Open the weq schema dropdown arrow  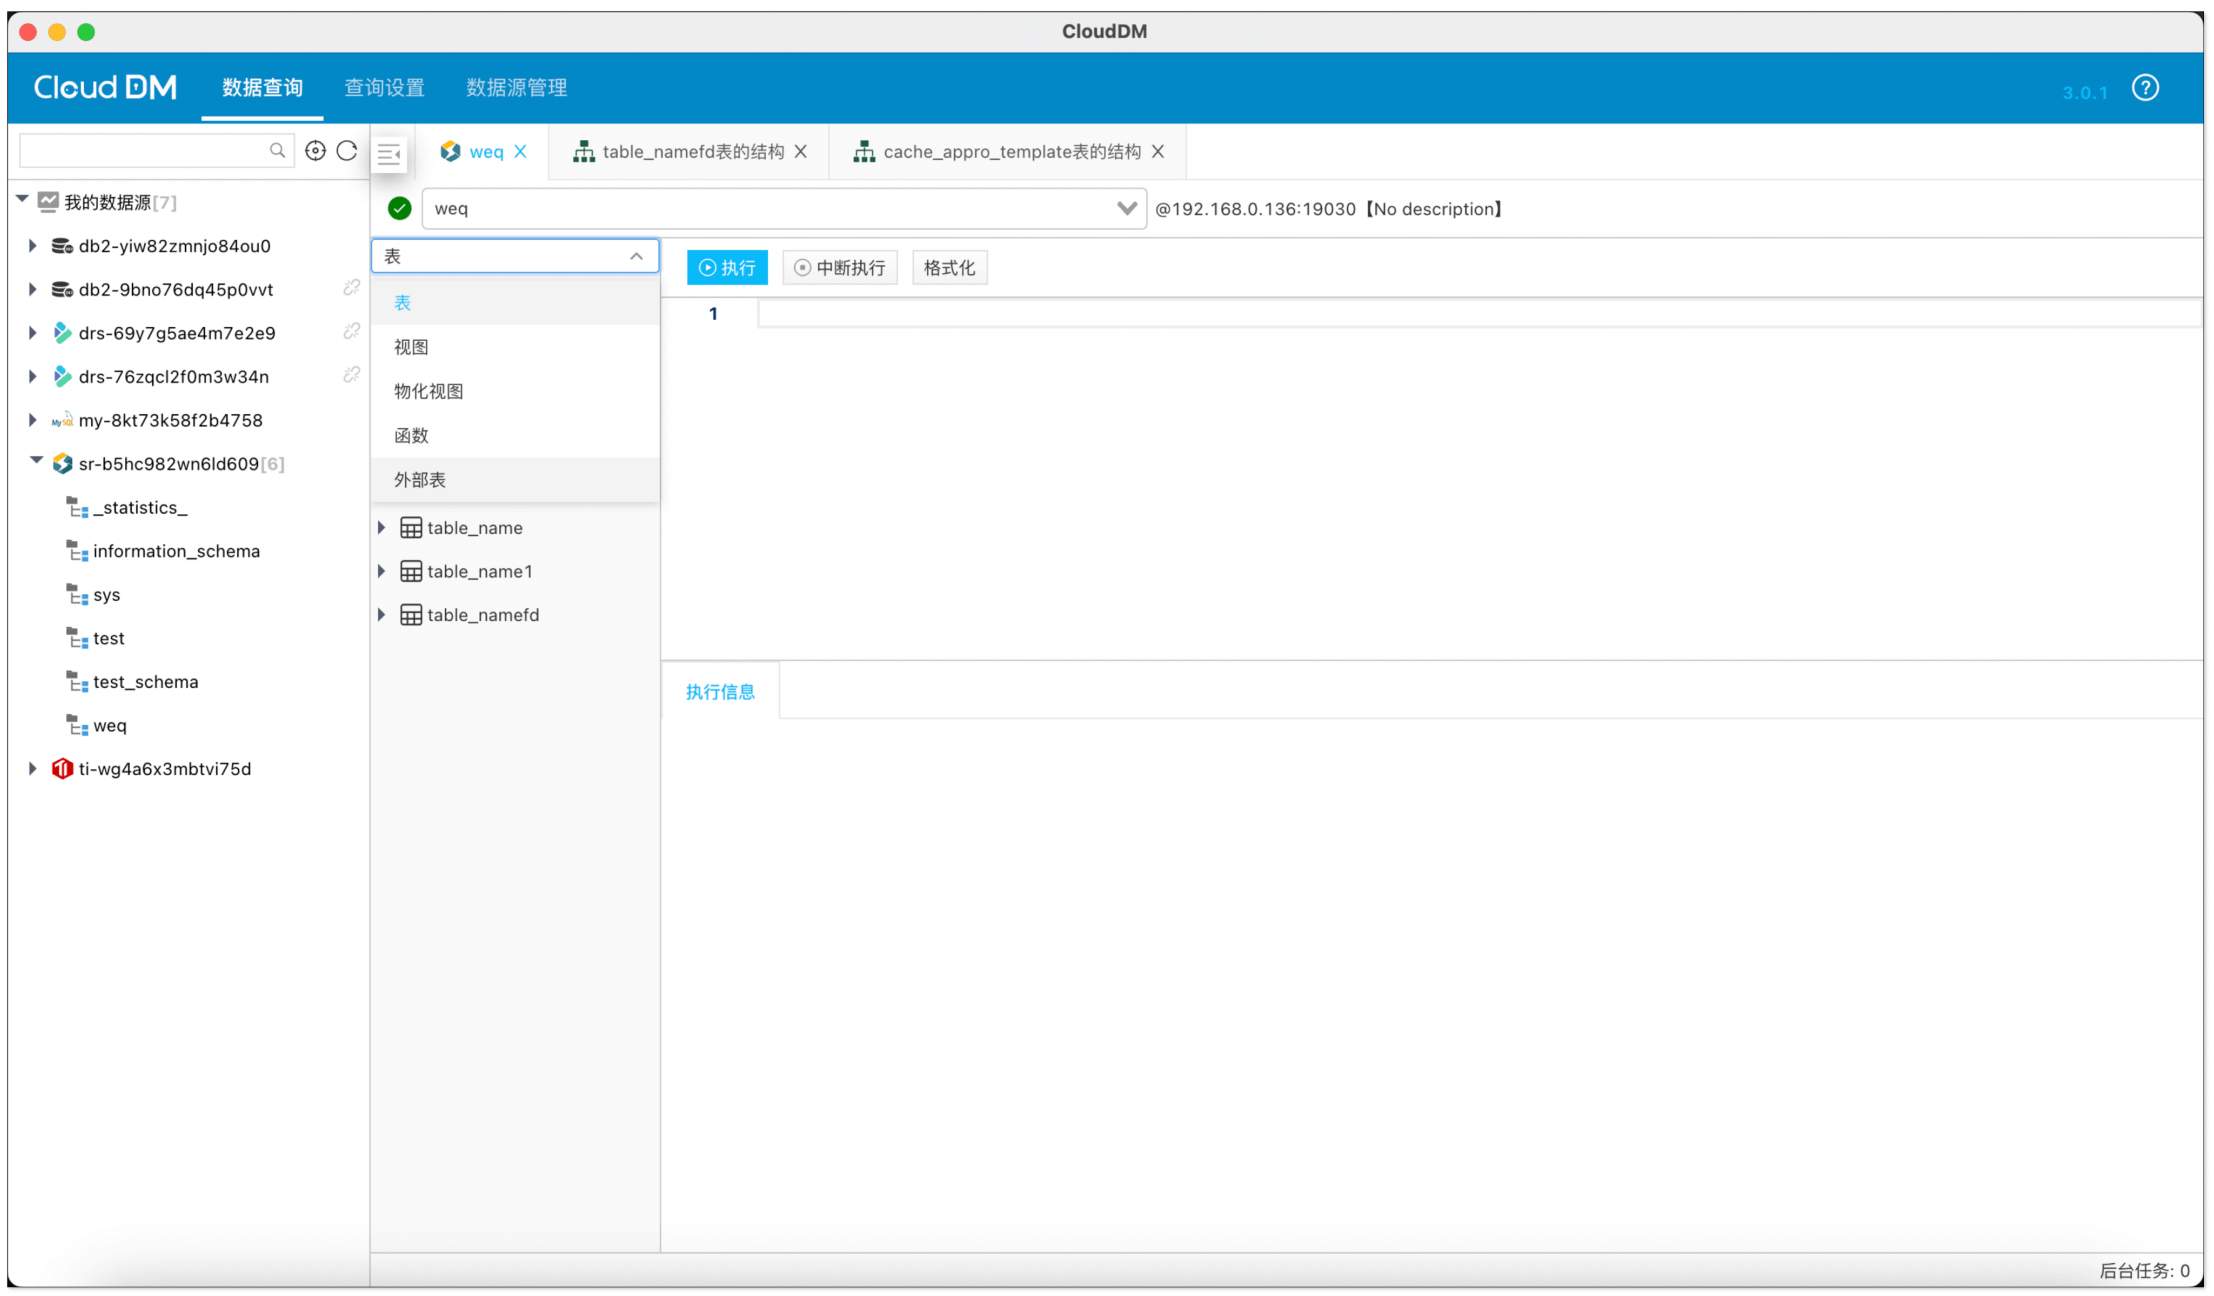click(1126, 208)
